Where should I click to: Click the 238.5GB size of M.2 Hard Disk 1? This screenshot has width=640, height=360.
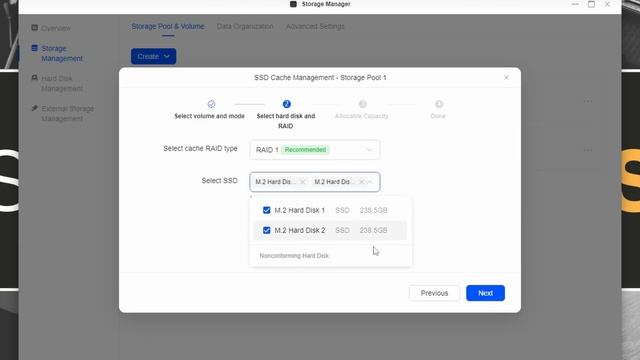(373, 210)
